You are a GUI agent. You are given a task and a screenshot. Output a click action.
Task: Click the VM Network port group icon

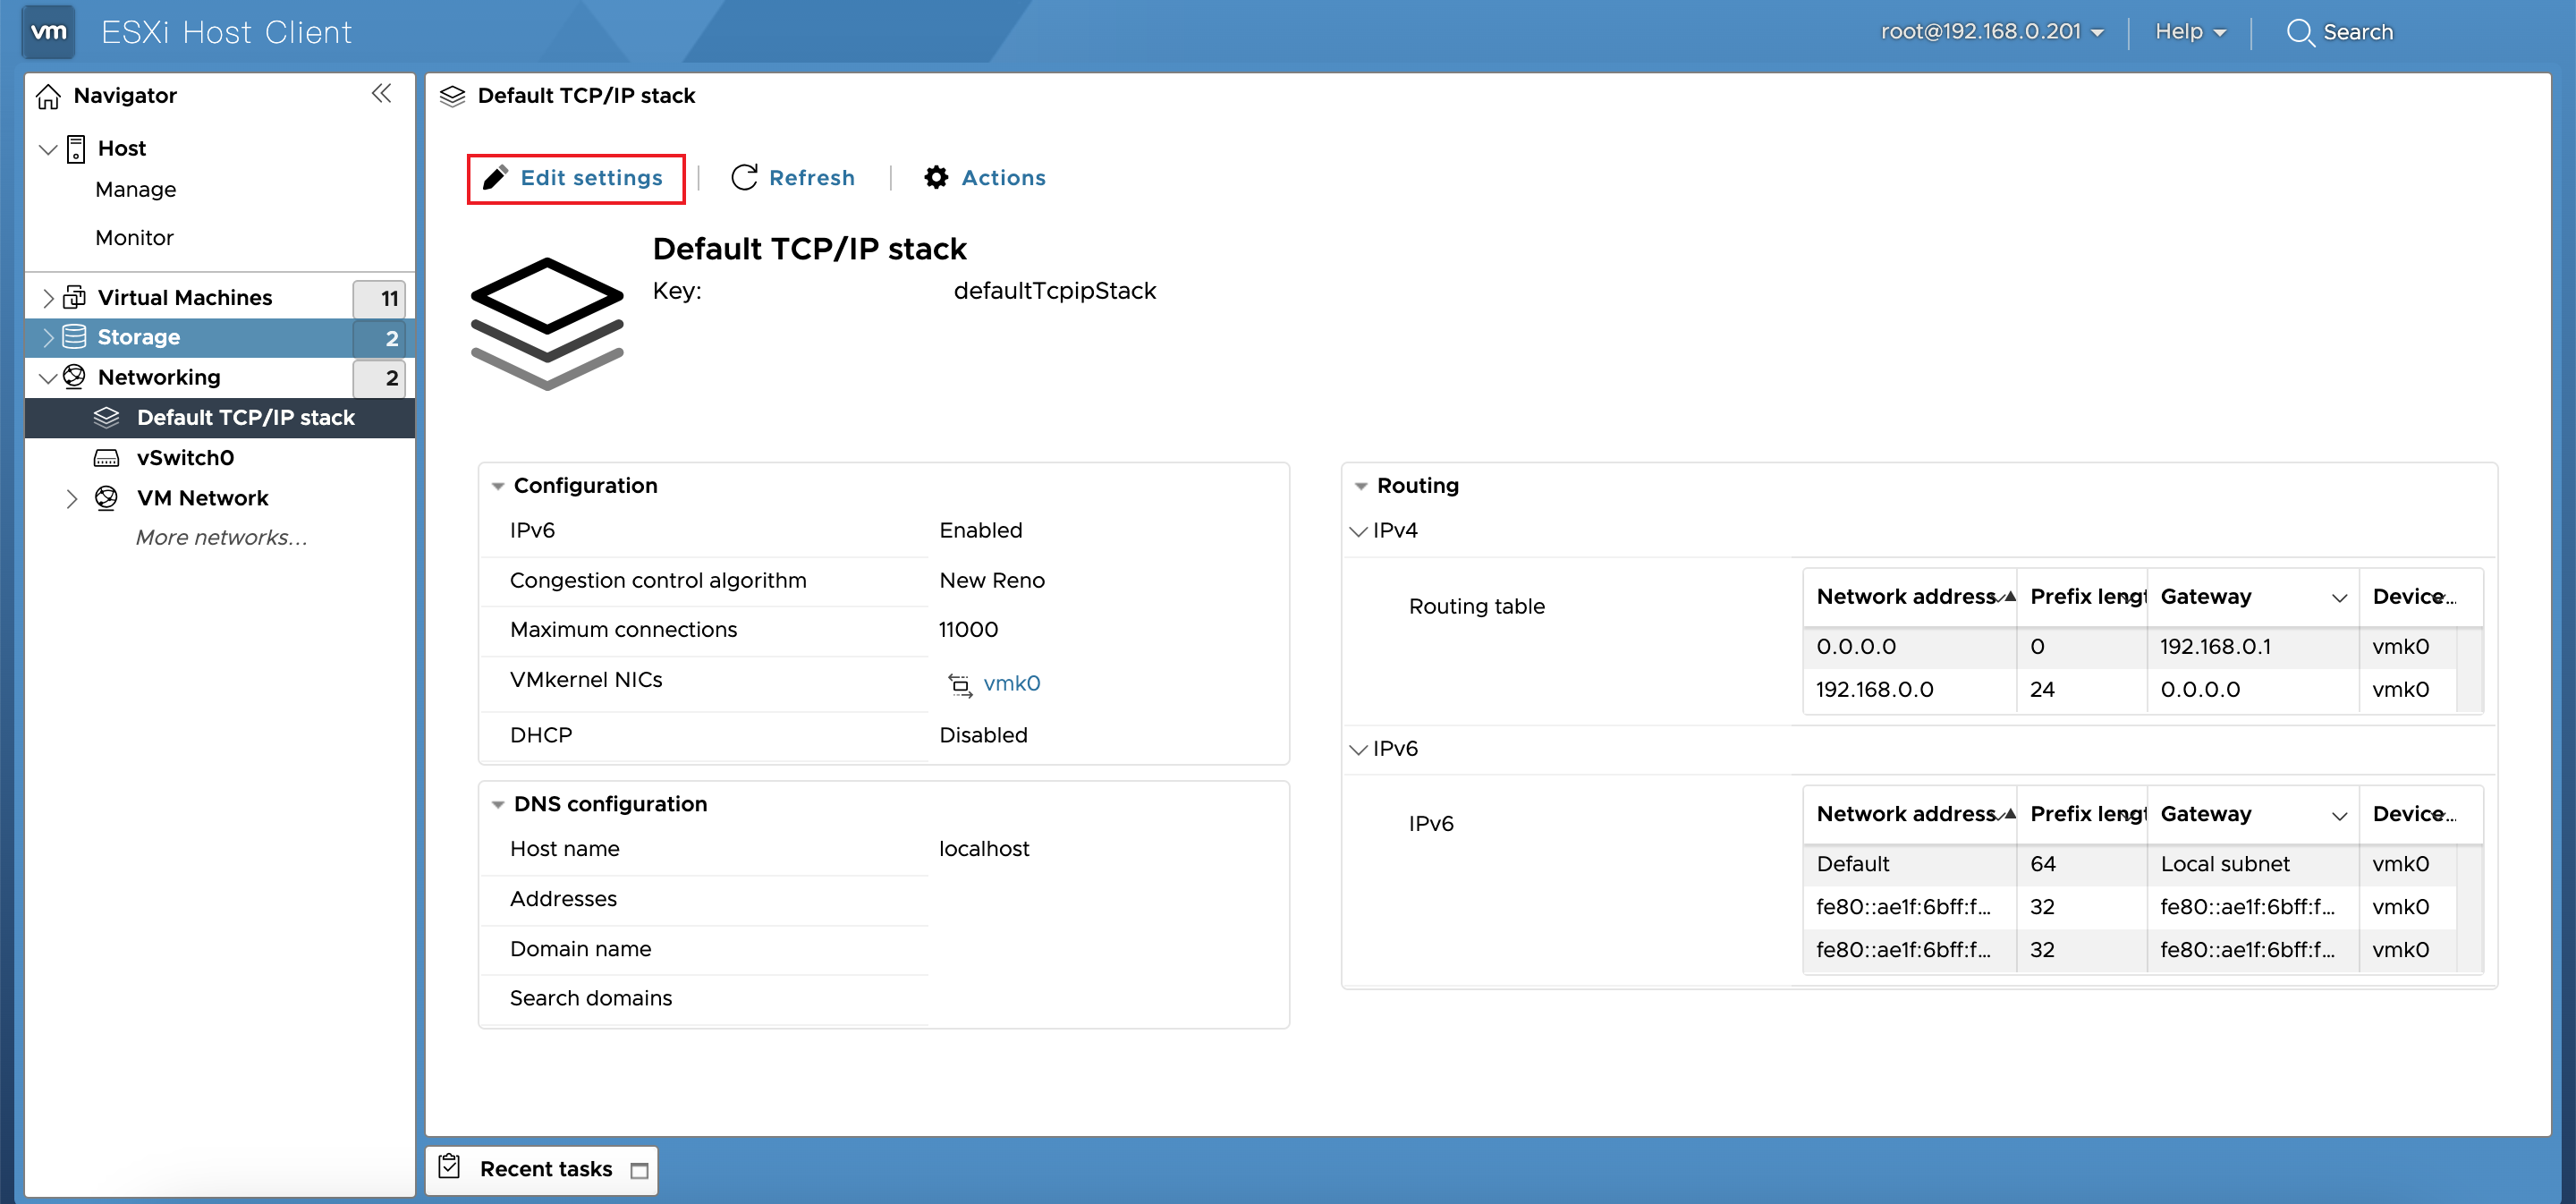point(107,497)
